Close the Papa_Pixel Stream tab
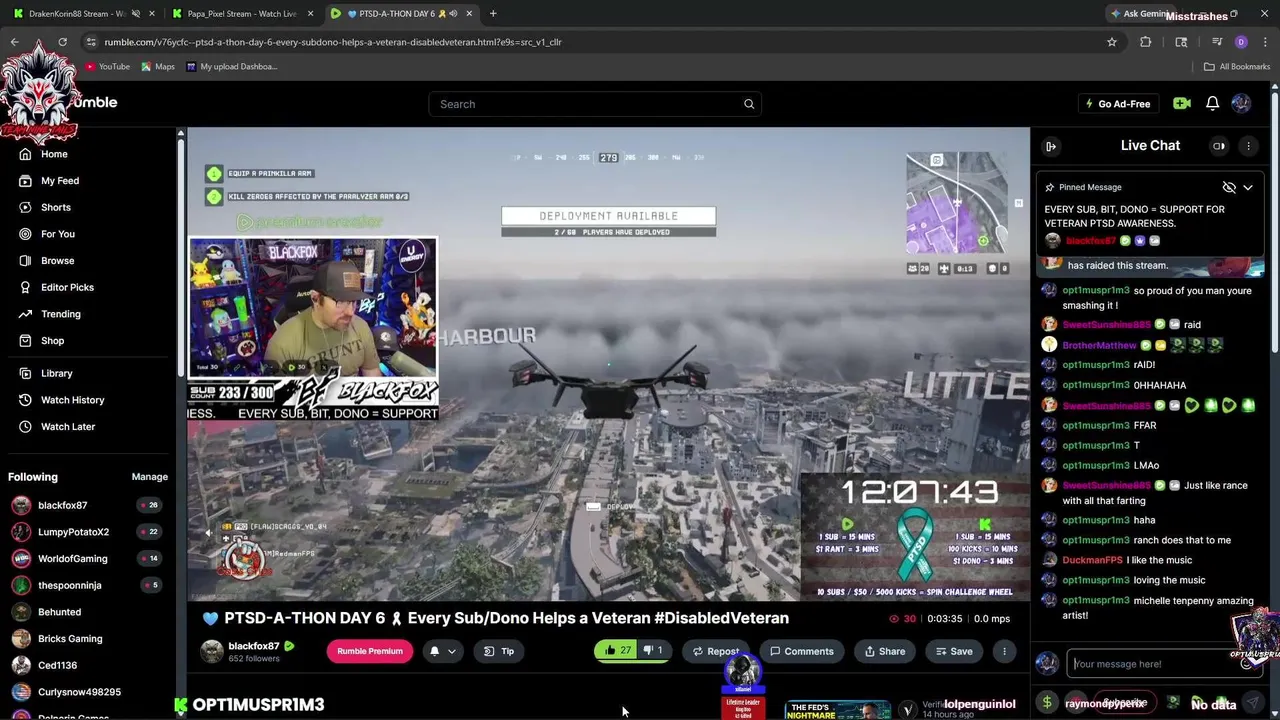The image size is (1280, 720). pos(310,14)
